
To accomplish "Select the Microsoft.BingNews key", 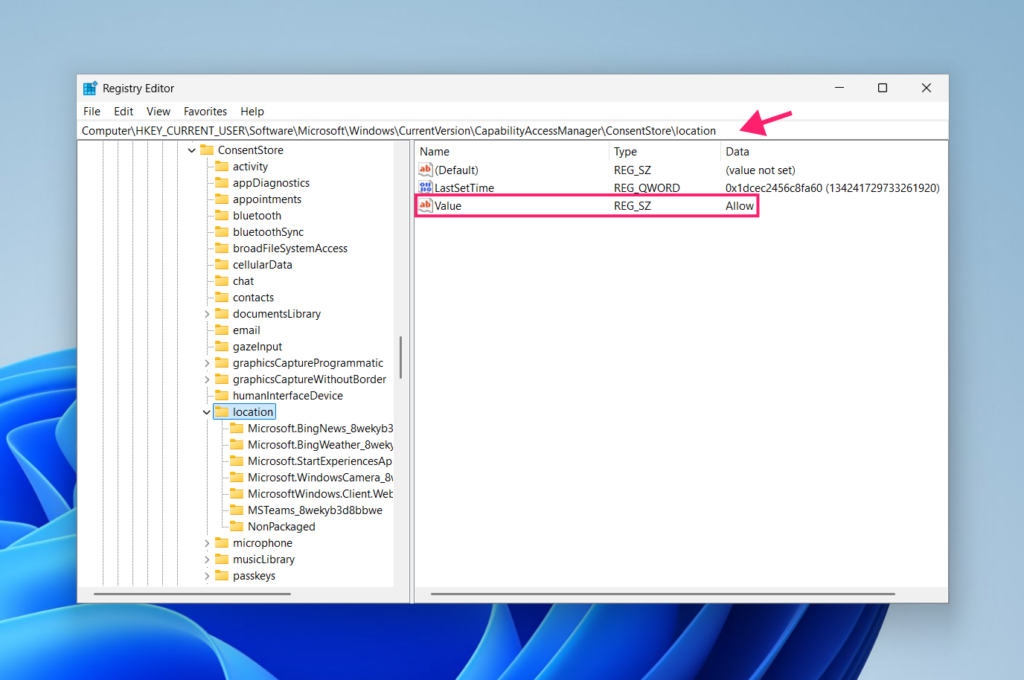I will click(x=320, y=429).
